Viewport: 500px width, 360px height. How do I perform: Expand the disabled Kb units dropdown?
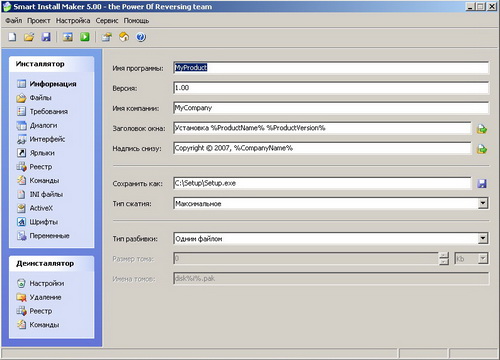(x=483, y=258)
